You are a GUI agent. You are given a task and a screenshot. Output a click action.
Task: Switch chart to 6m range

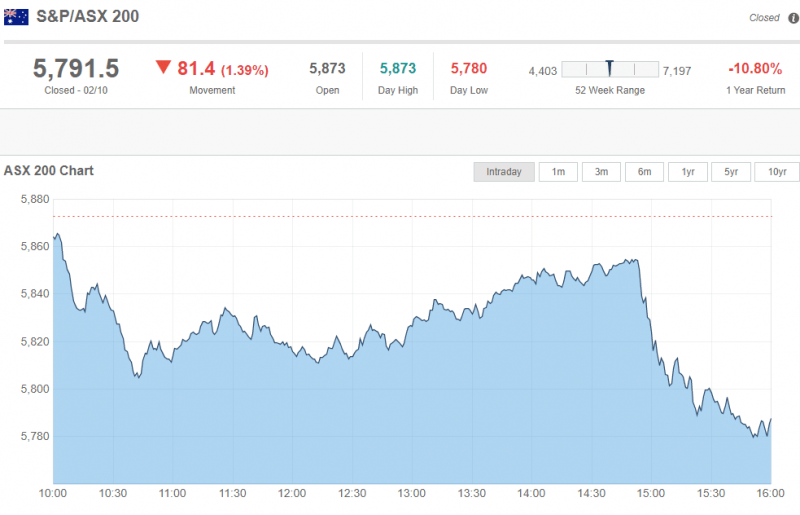pos(644,172)
